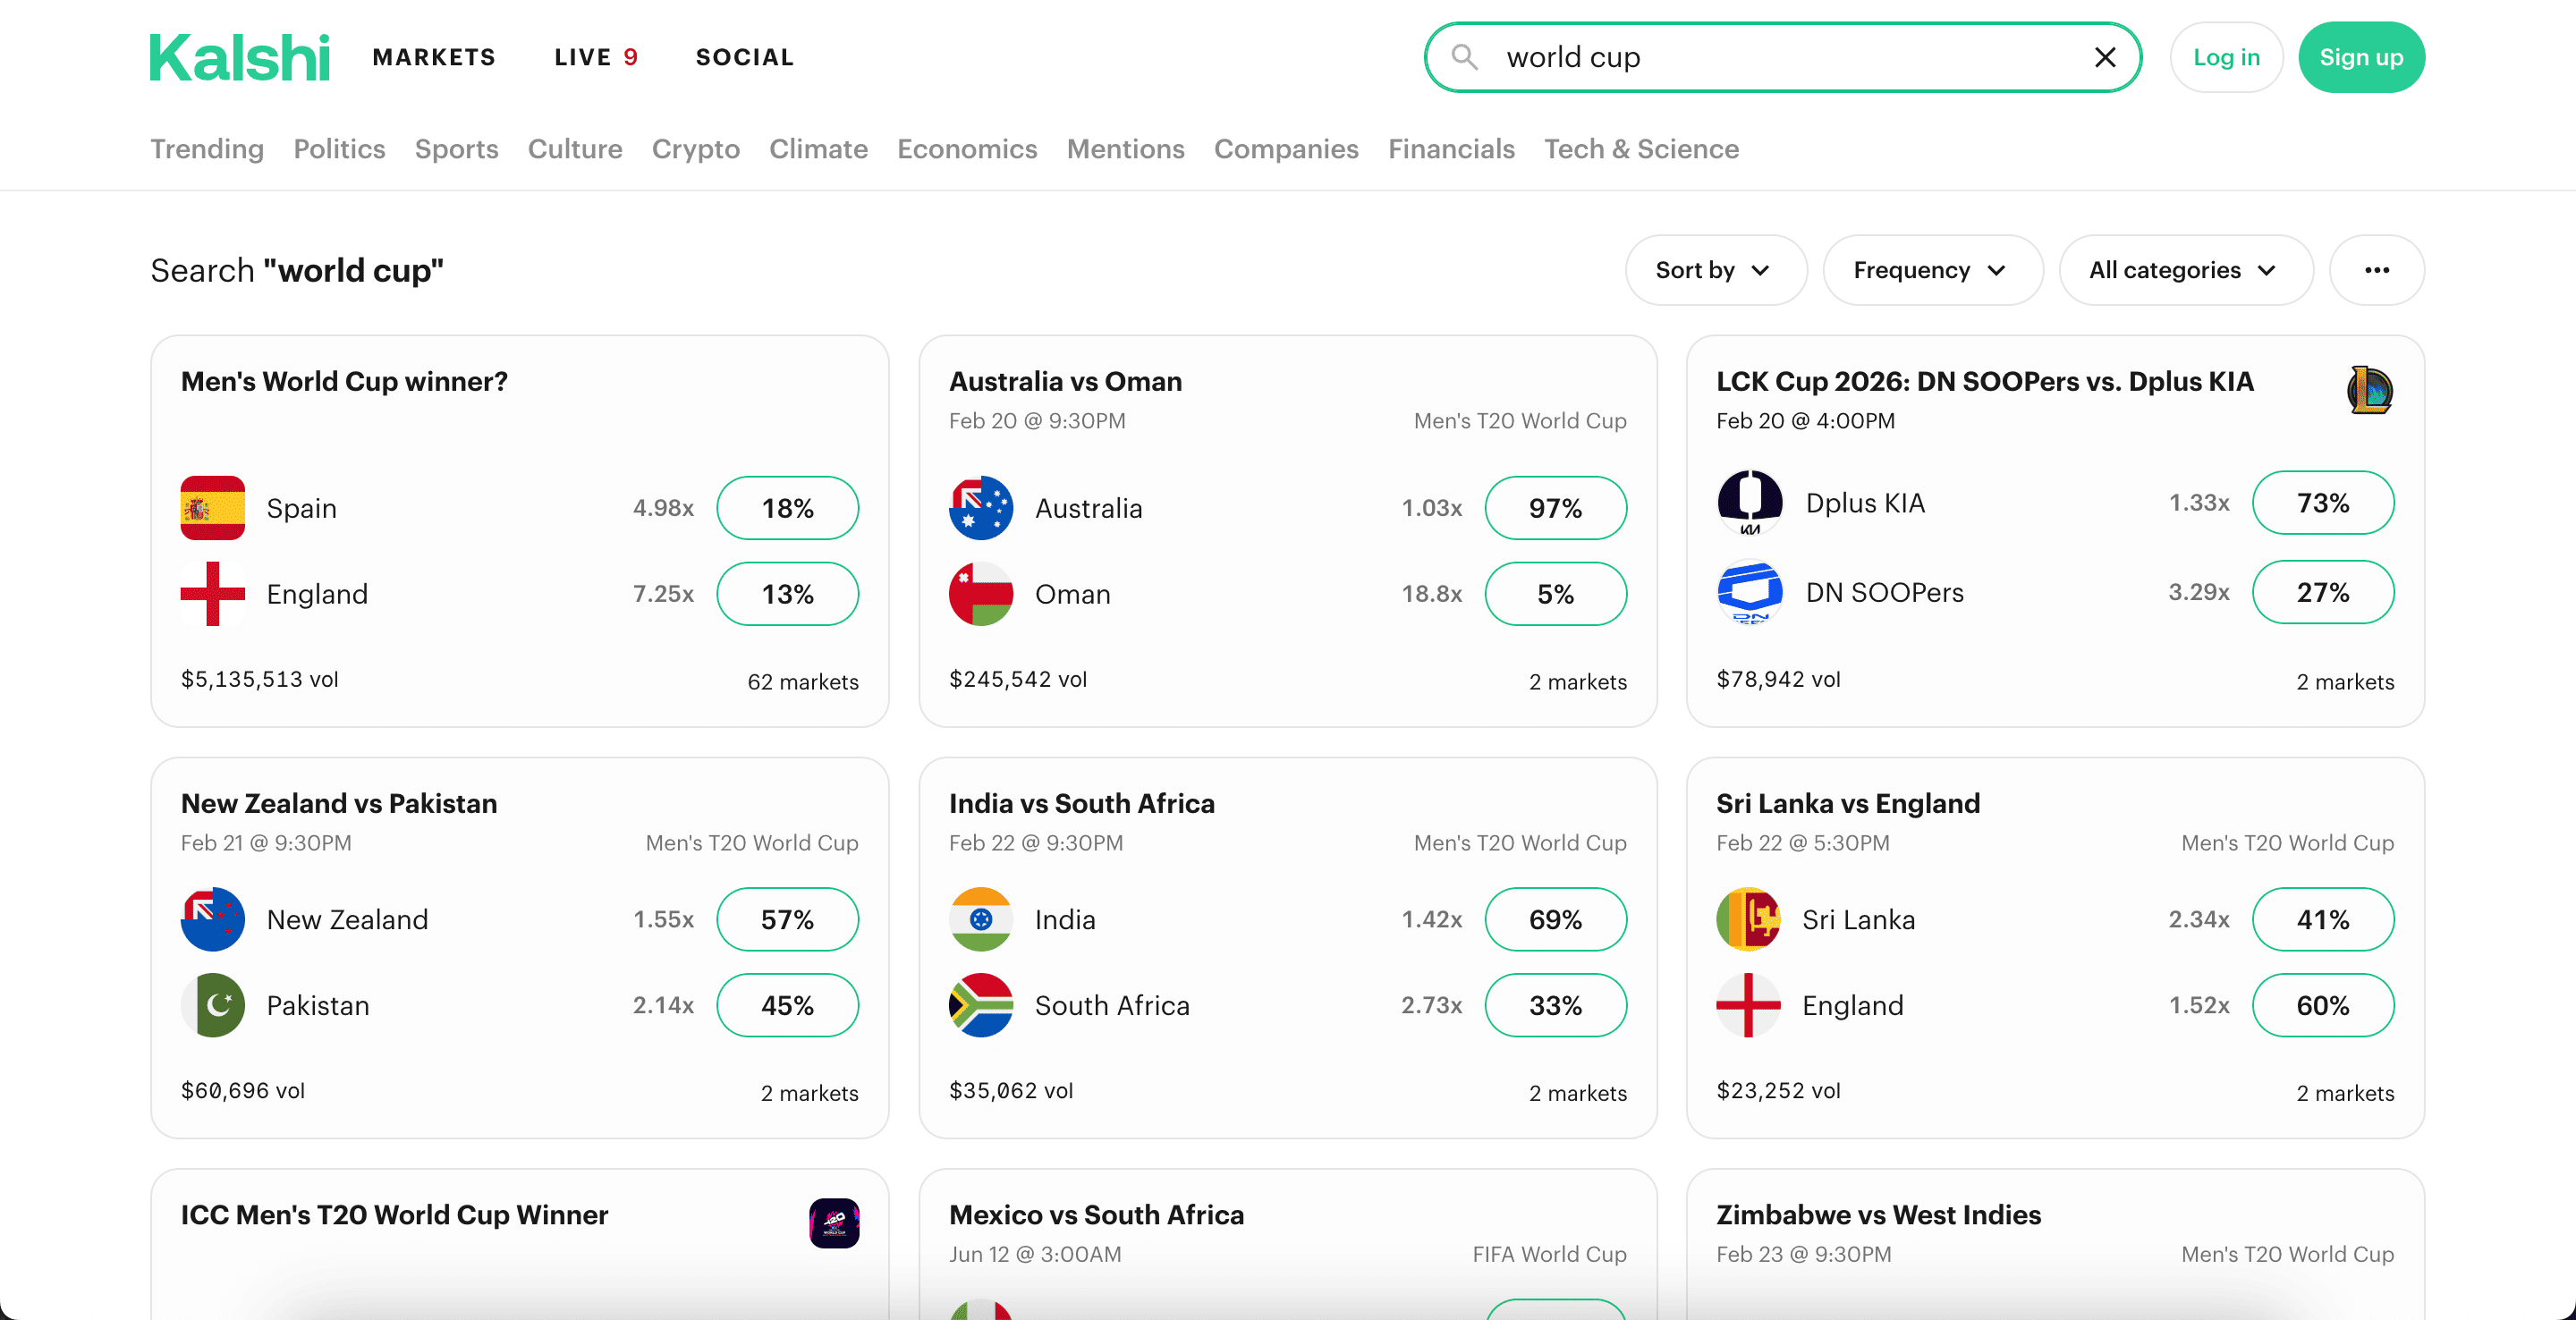Click the ICC Men's T20 World Cup icon
Image resolution: width=2576 pixels, height=1320 pixels.
[x=835, y=1222]
